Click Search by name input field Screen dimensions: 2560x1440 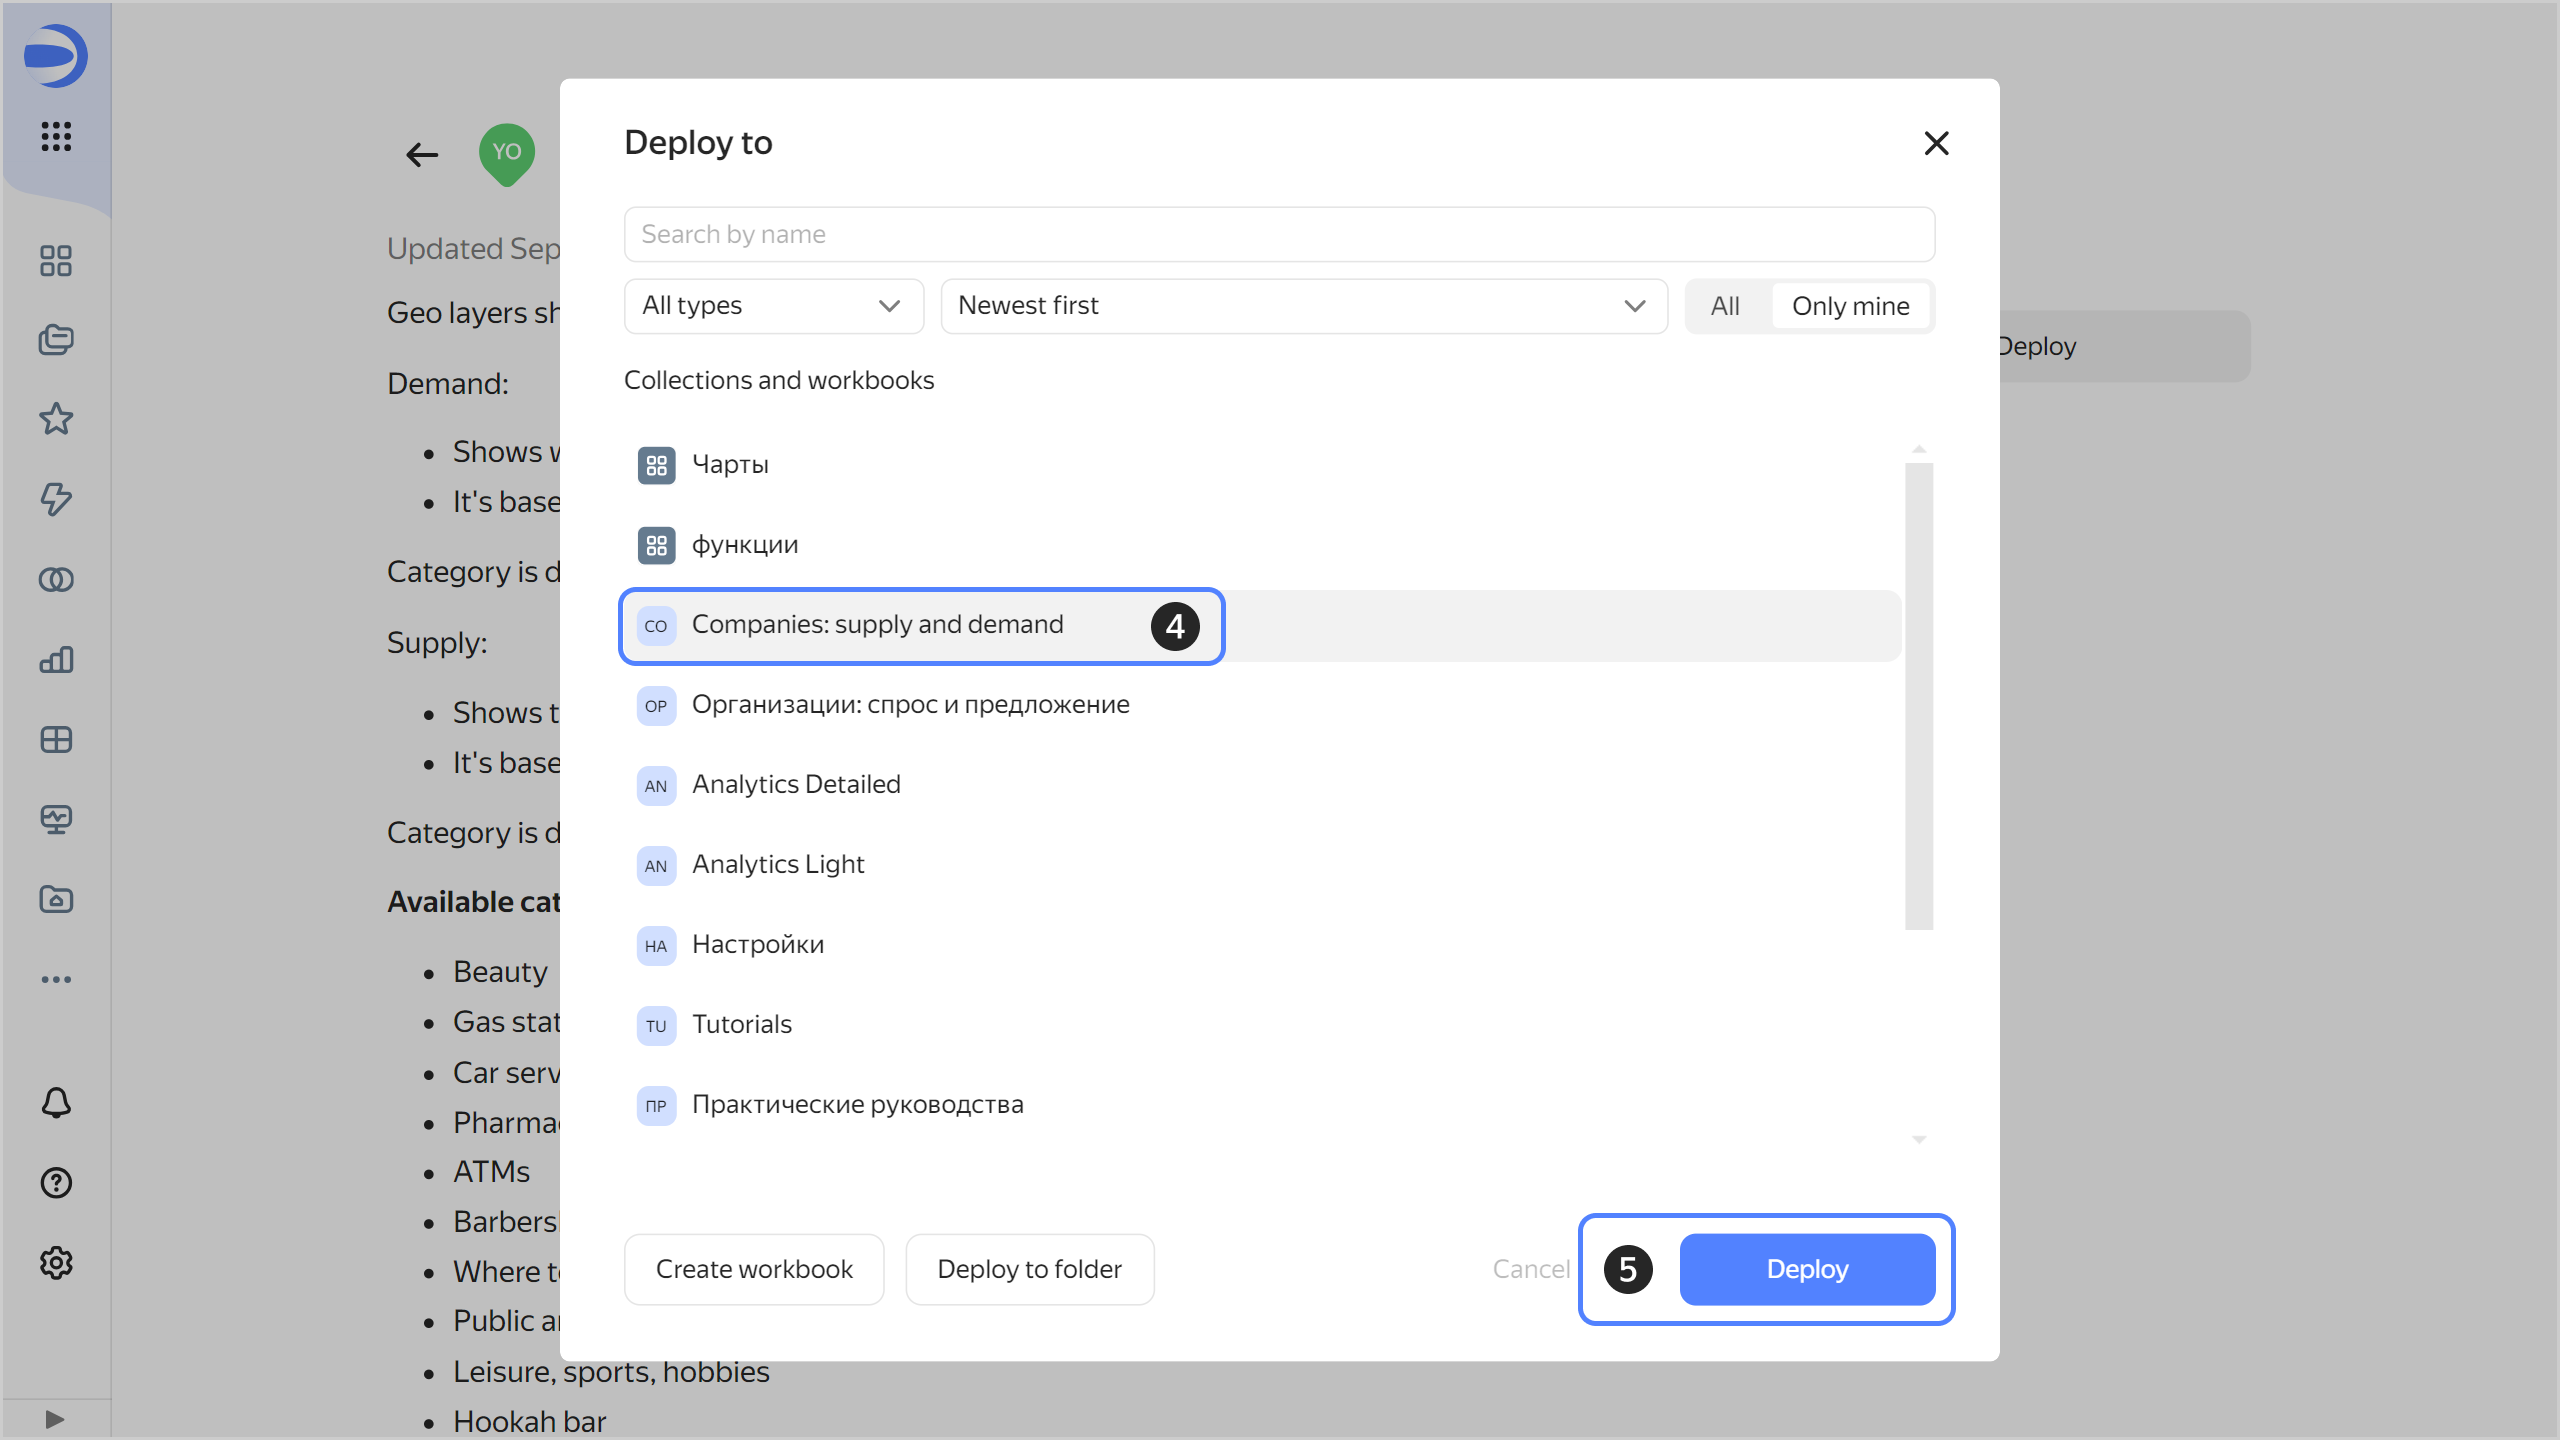click(x=1278, y=232)
